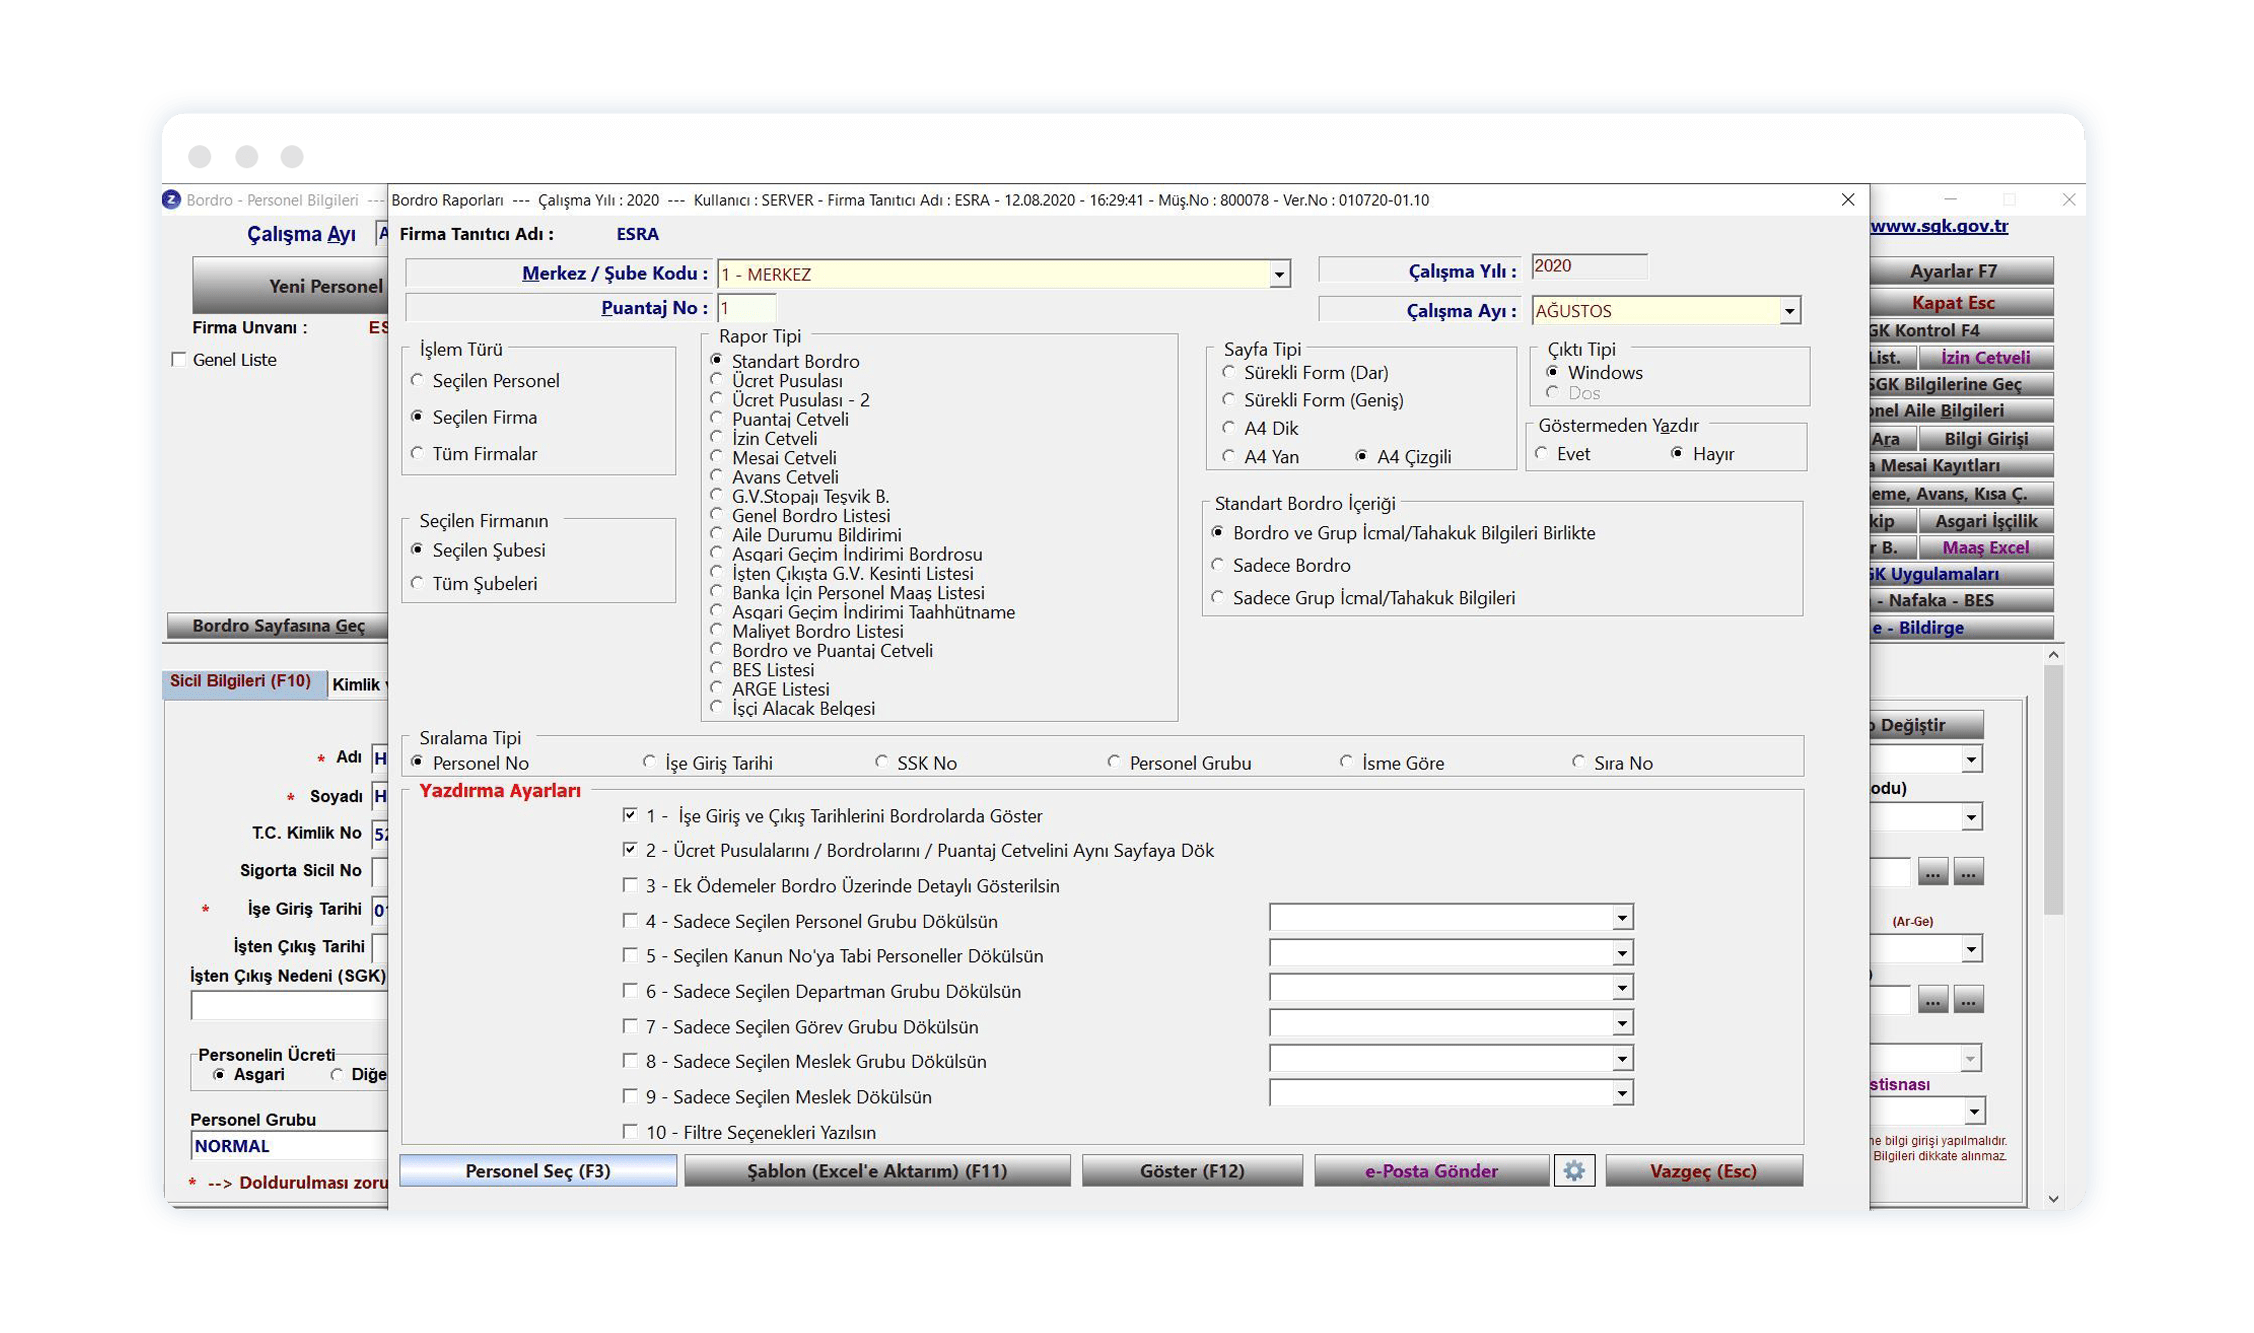Open dropdown for option 9 Seçilen Meslek
Image resolution: width=2254 pixels, height=1333 pixels.
(1621, 1093)
